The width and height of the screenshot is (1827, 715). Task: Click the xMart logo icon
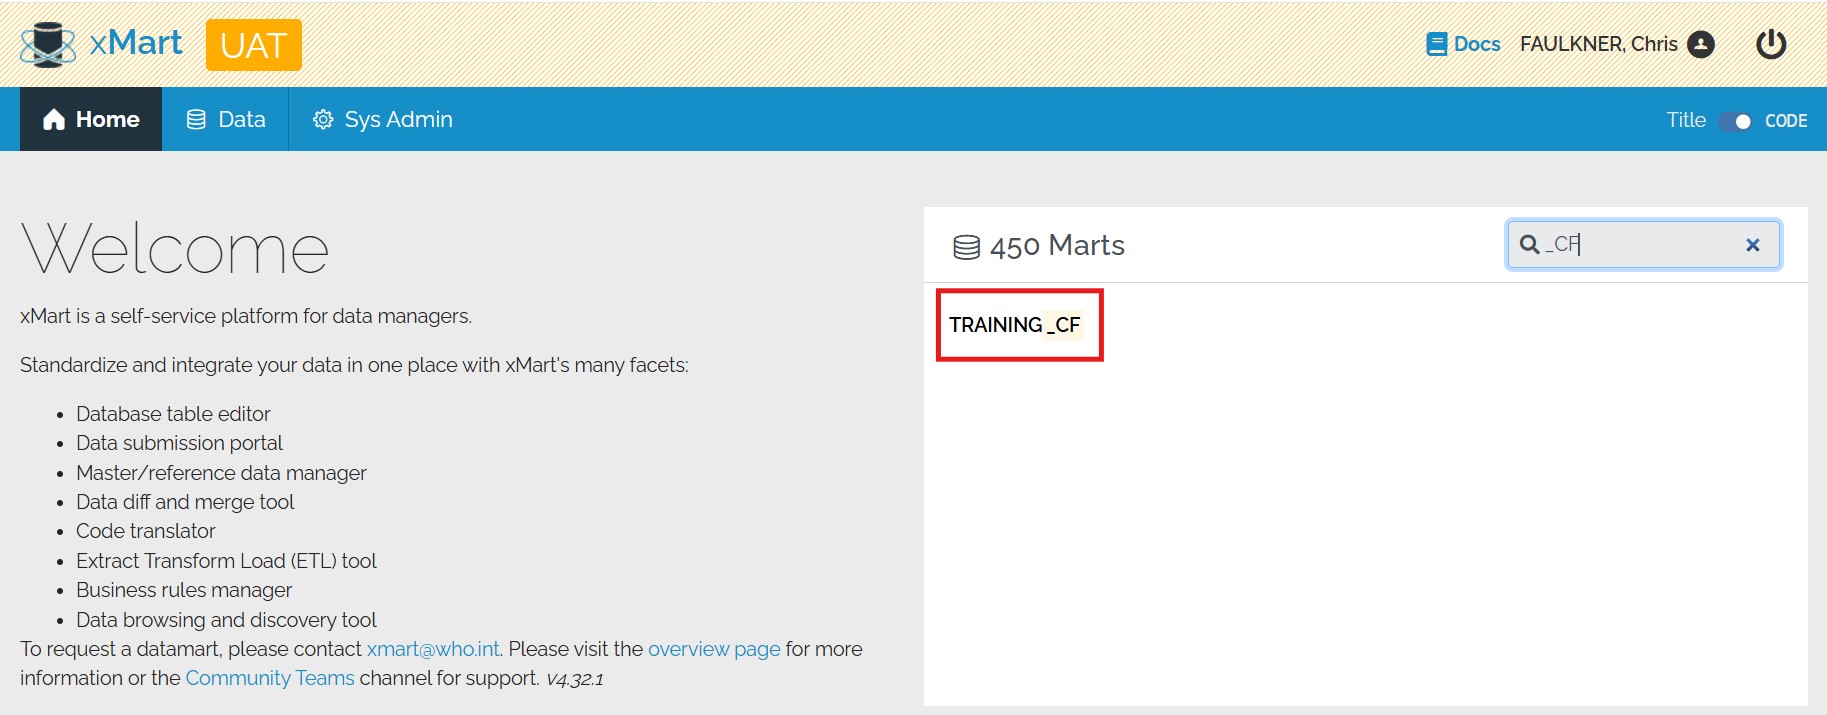47,44
